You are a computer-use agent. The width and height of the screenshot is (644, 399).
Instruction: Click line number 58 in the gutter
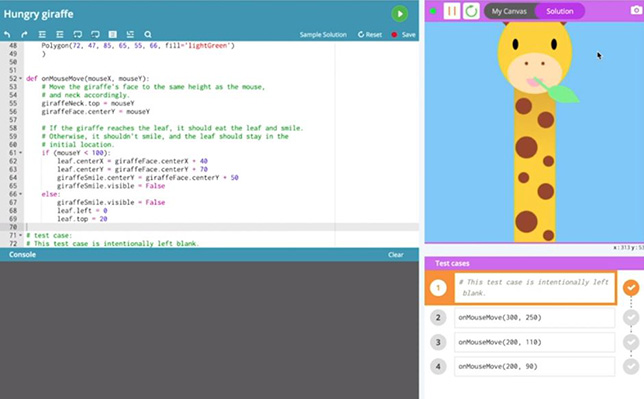pos(13,128)
